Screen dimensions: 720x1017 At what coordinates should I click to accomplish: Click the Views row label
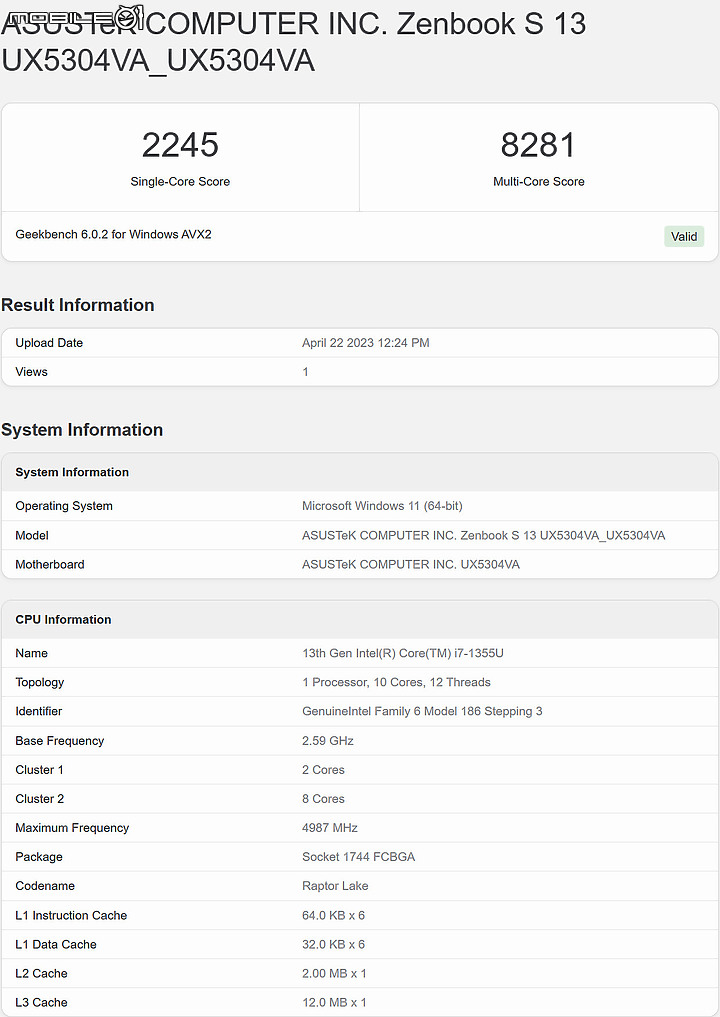[x=32, y=372]
